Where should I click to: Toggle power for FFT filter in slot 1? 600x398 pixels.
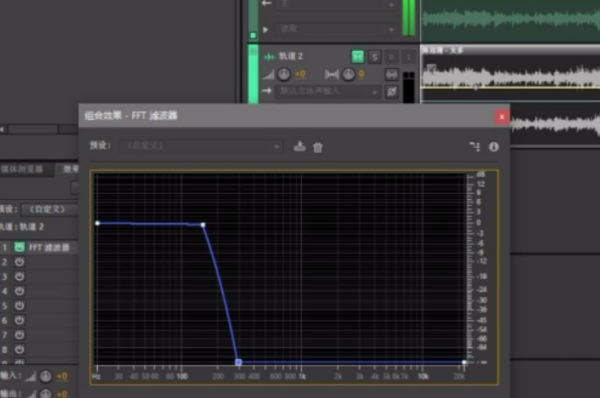[x=19, y=247]
